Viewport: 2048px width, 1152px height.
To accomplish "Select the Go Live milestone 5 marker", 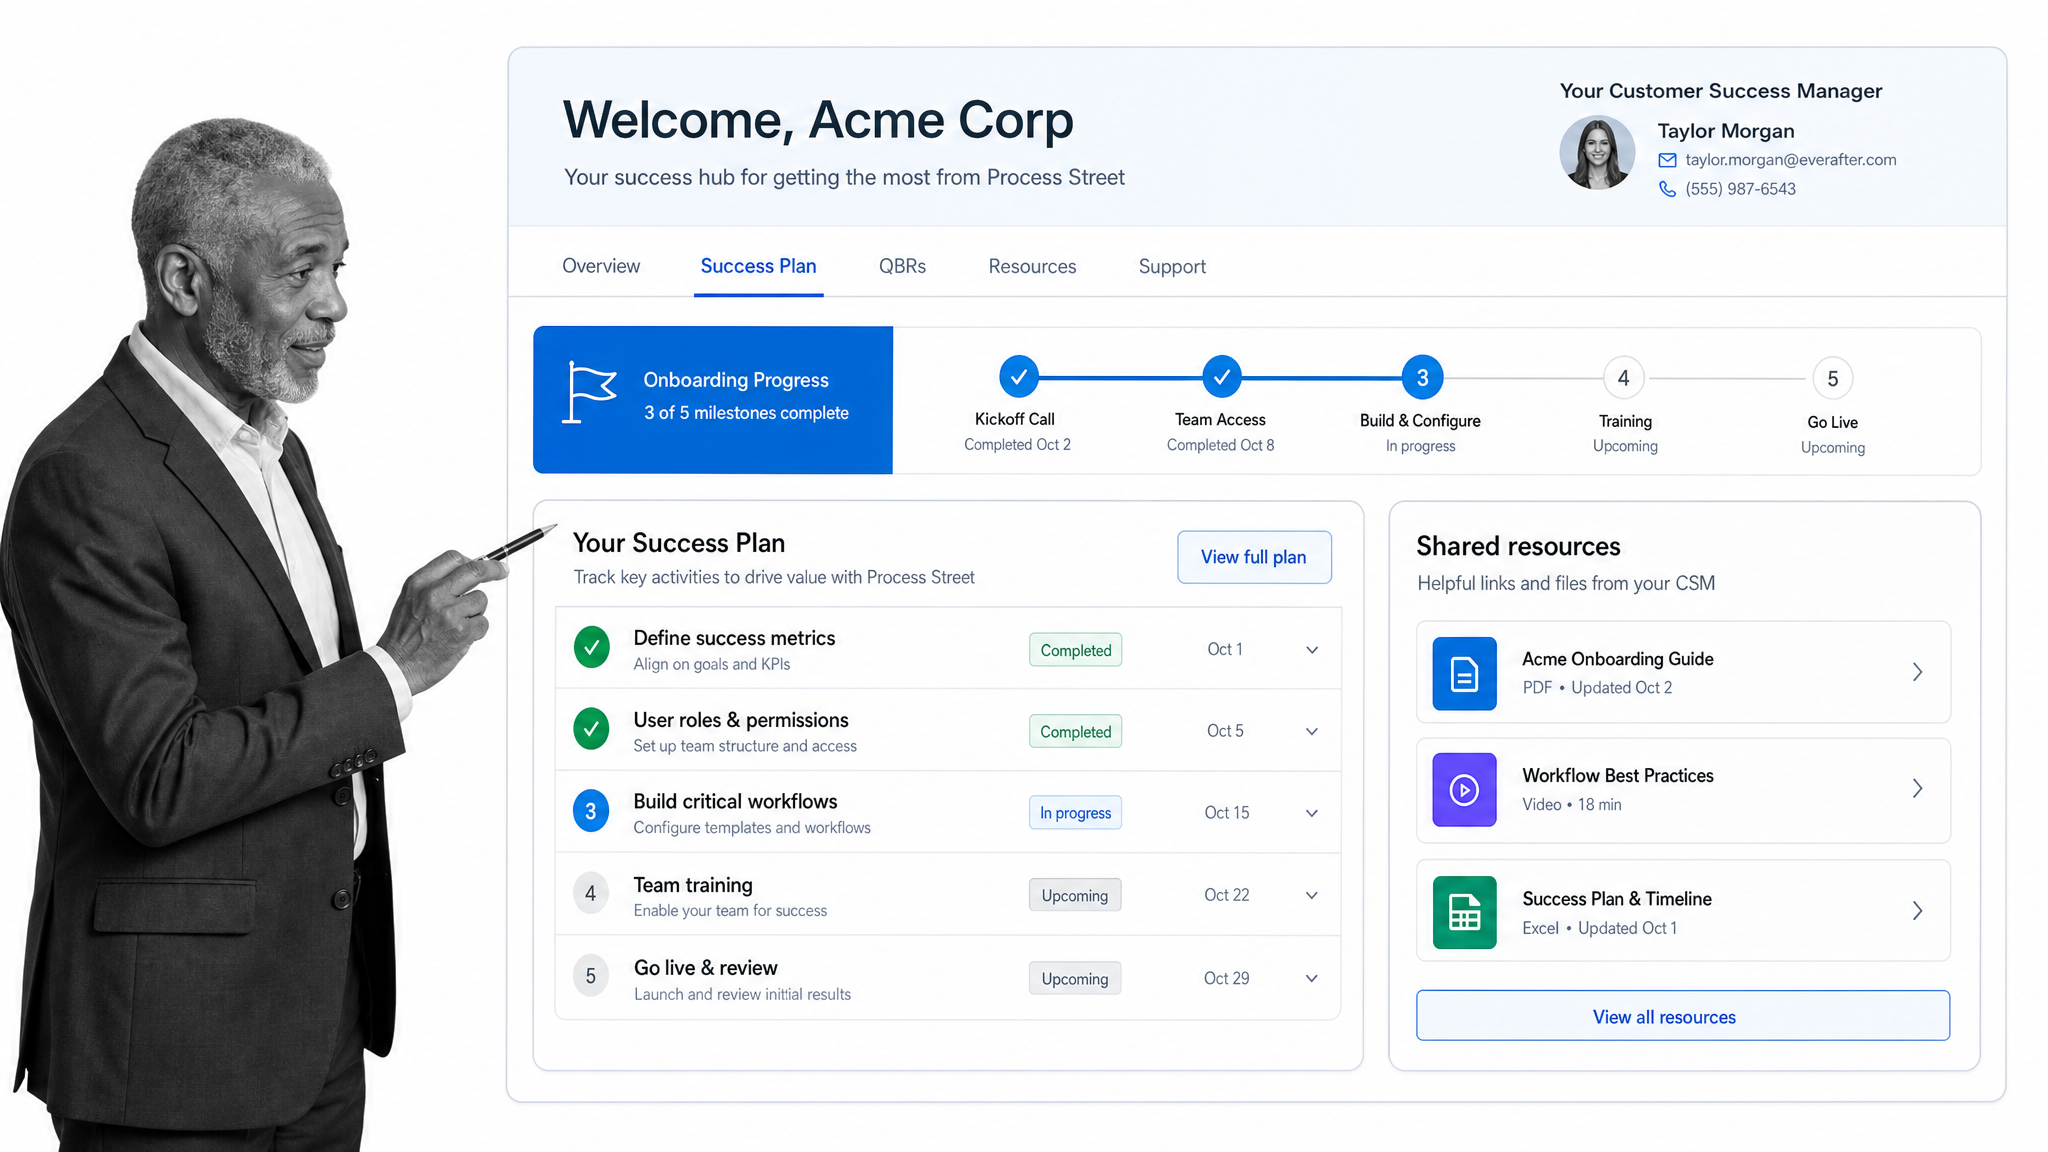I will click(x=1832, y=379).
